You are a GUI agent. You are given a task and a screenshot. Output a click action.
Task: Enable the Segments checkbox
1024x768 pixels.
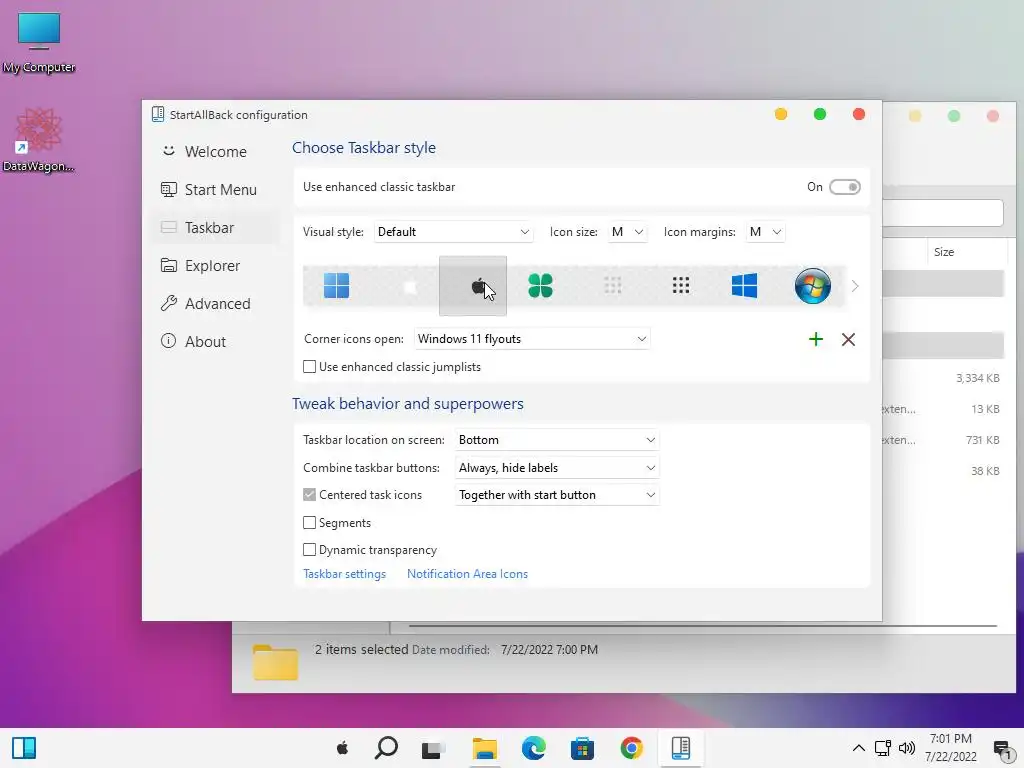tap(310, 522)
